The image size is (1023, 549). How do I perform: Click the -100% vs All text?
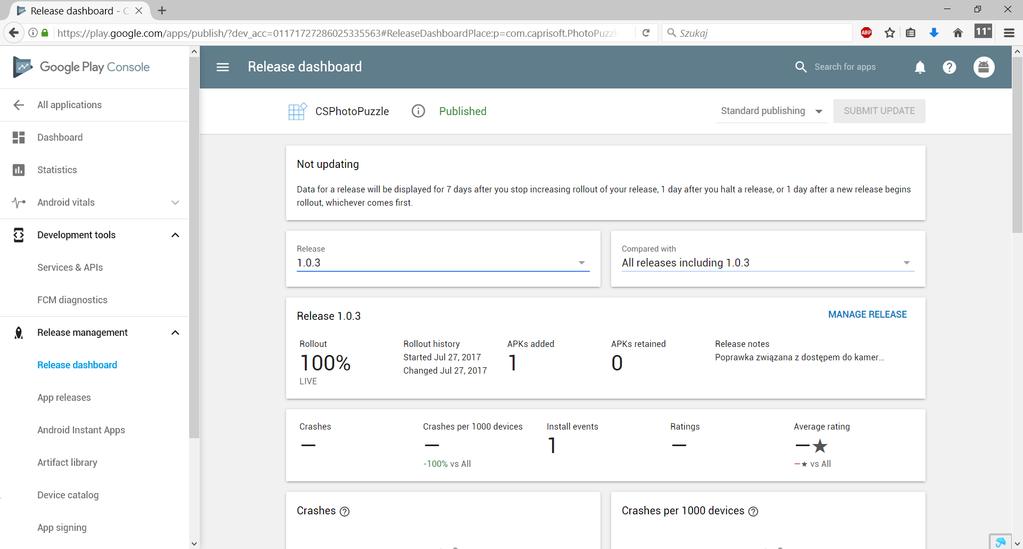pos(447,464)
